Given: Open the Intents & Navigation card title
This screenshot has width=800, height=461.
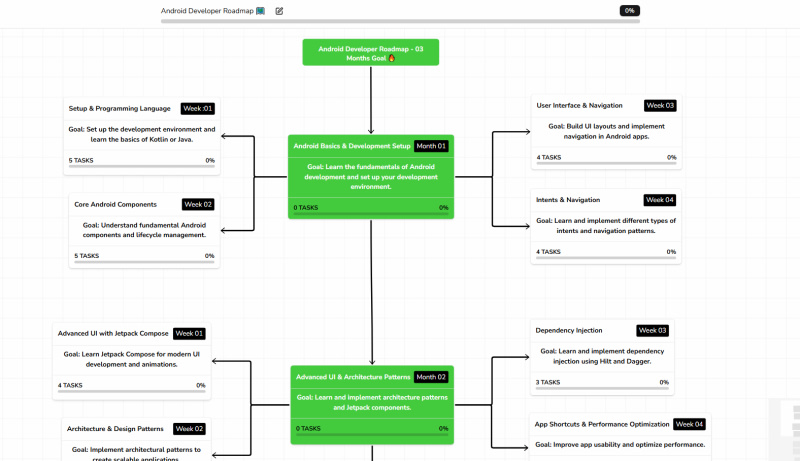Looking at the screenshot, I should tap(568, 200).
